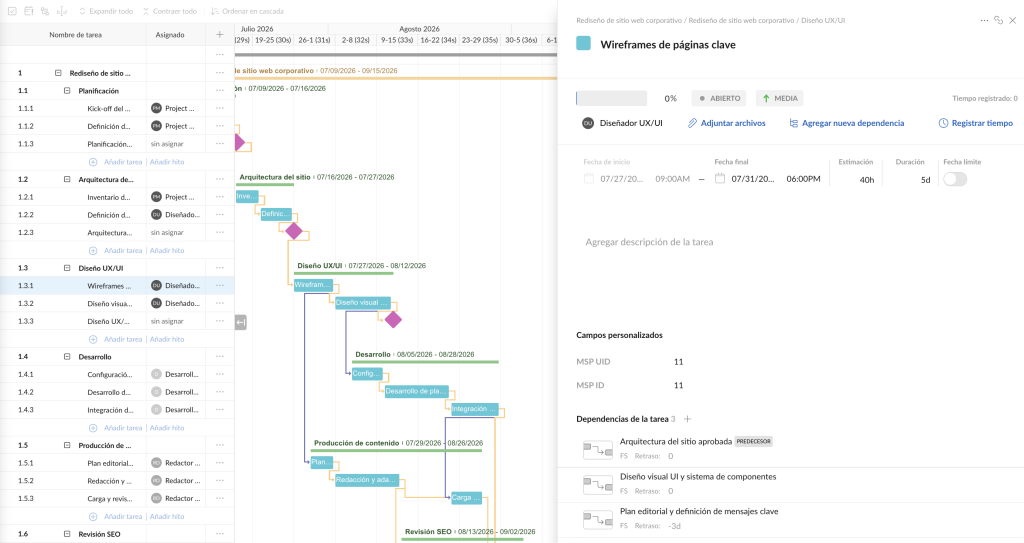Click the Wireframes bar in the Gantt chart

(313, 285)
